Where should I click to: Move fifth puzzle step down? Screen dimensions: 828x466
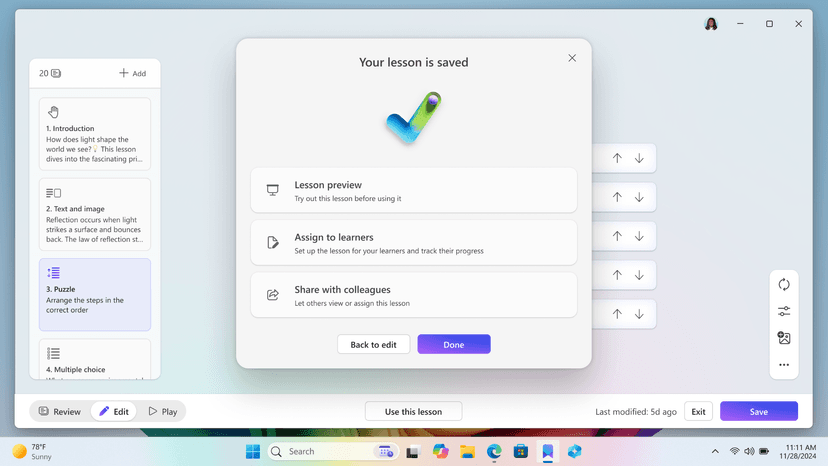pos(639,314)
